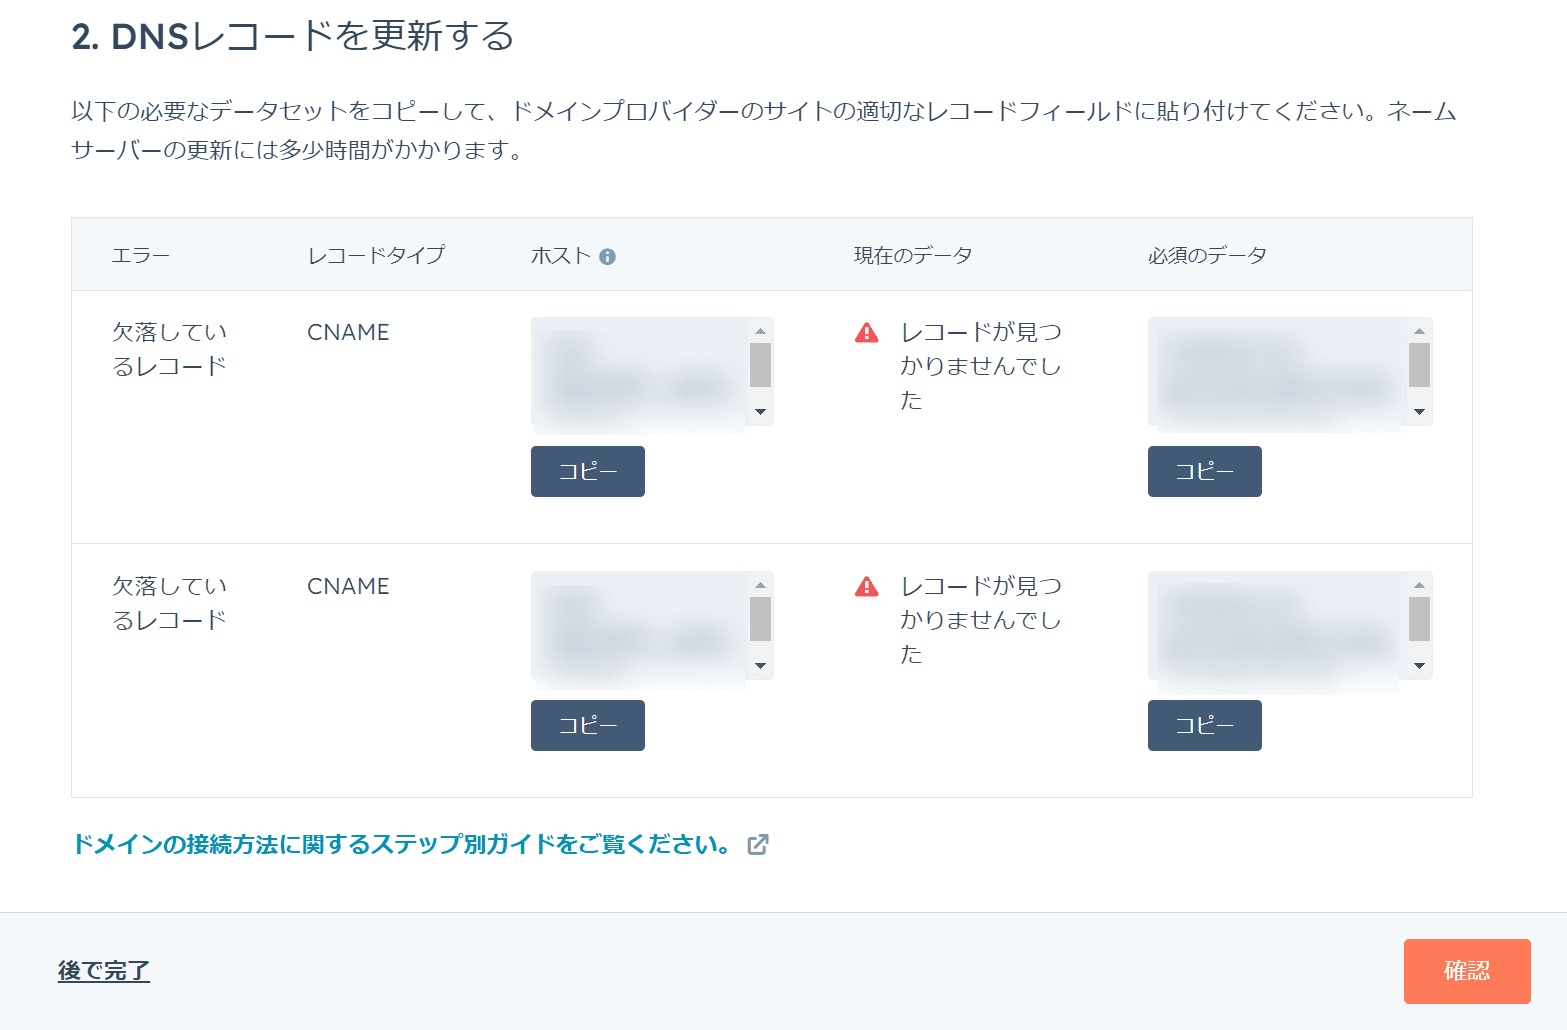Click CNAME in the second record row

pyautogui.click(x=348, y=586)
